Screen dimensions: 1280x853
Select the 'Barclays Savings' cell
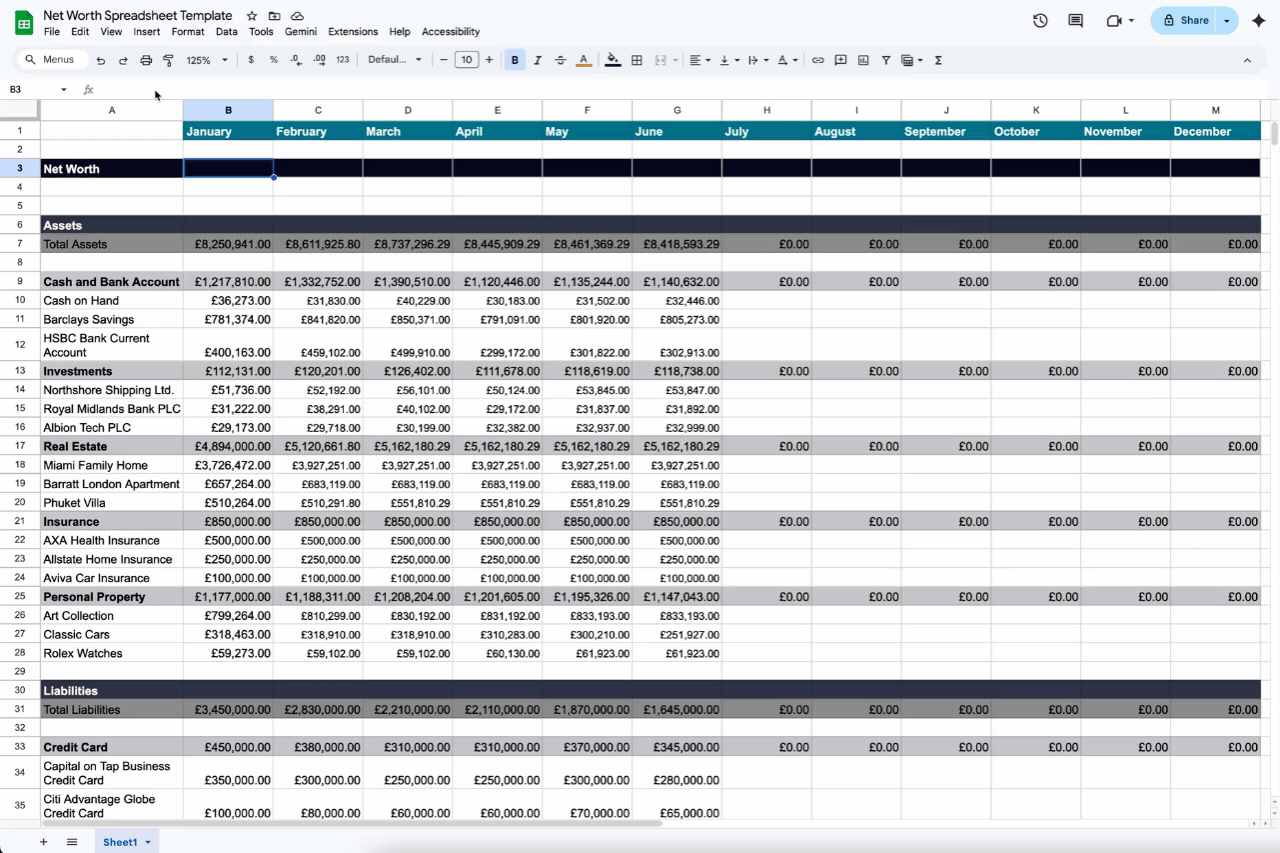coord(112,320)
